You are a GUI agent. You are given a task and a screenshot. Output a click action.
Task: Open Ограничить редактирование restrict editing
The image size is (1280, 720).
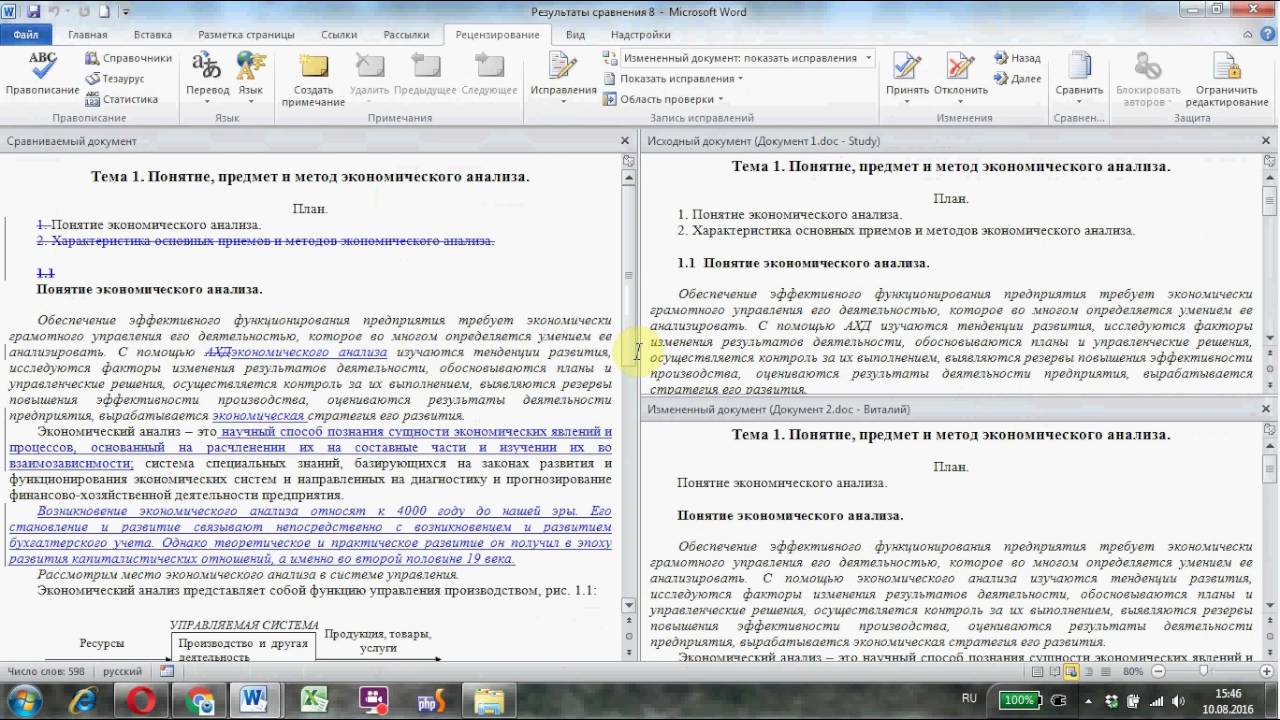pyautogui.click(x=1227, y=80)
